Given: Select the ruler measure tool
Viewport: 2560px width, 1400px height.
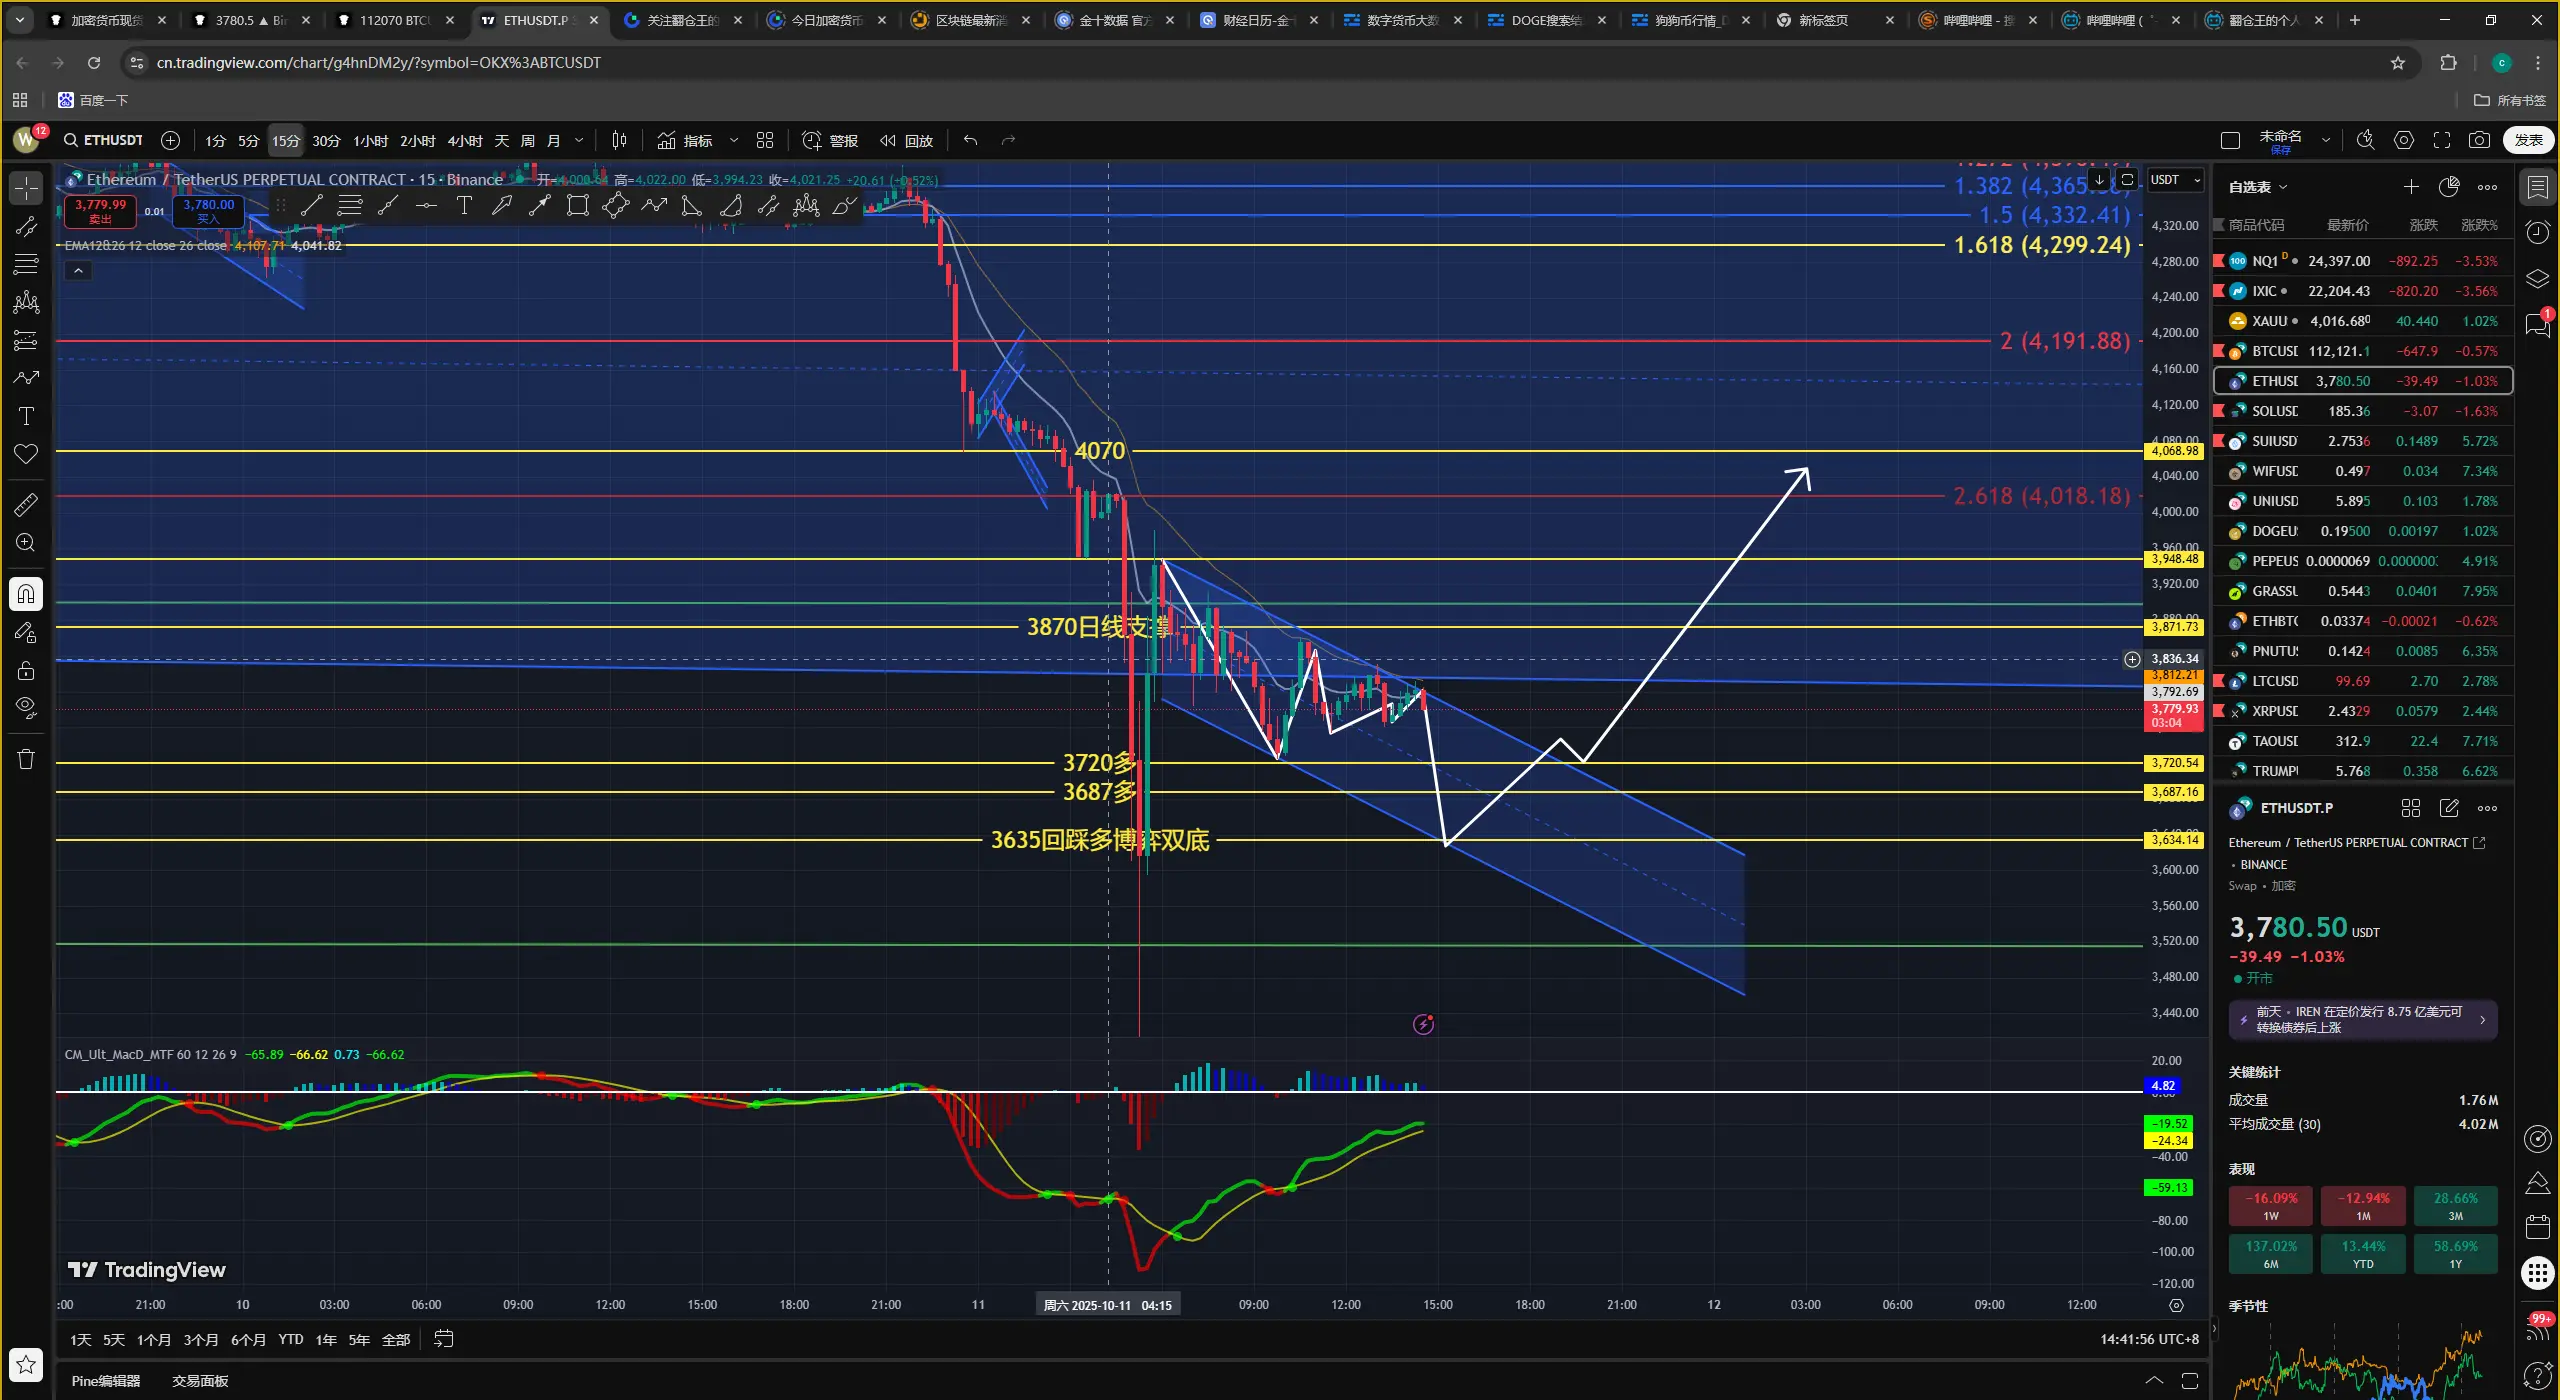Looking at the screenshot, I should click(x=26, y=505).
